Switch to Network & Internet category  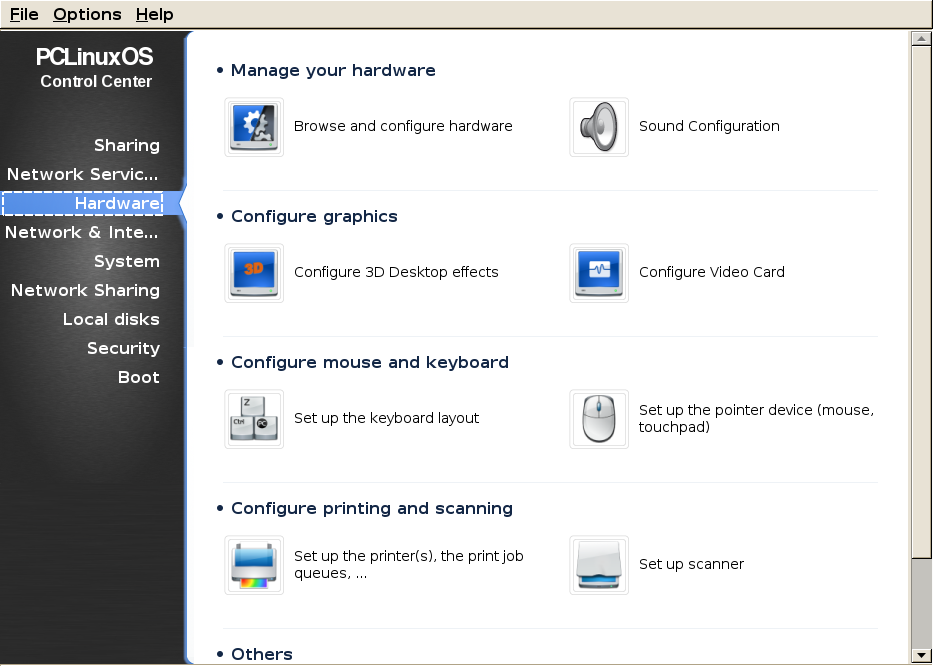click(82, 232)
